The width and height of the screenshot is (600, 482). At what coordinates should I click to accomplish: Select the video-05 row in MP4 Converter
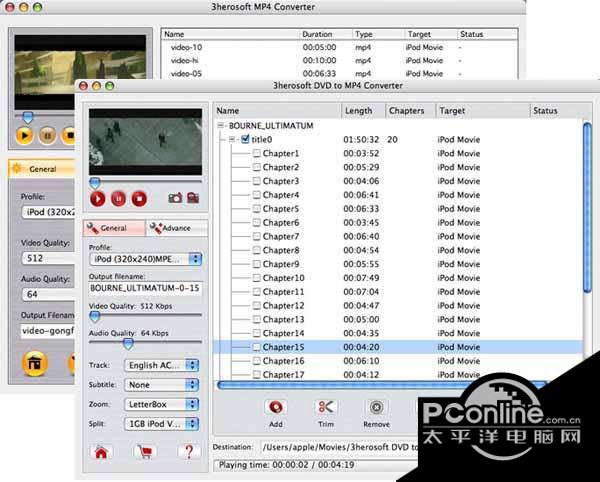(x=339, y=73)
